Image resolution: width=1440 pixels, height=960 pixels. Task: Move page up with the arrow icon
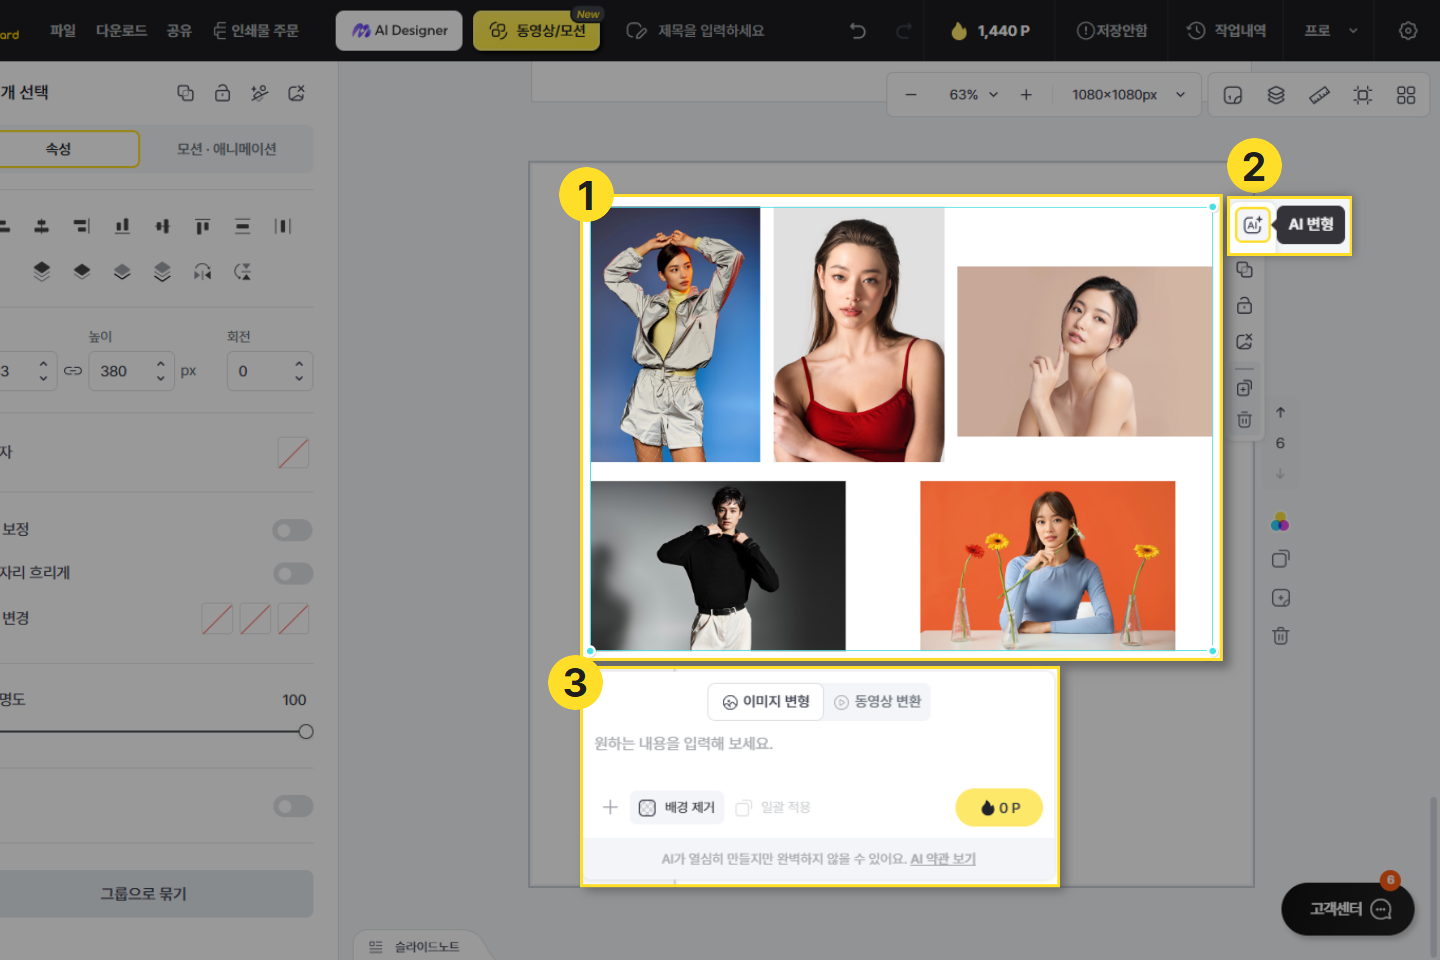[1280, 412]
